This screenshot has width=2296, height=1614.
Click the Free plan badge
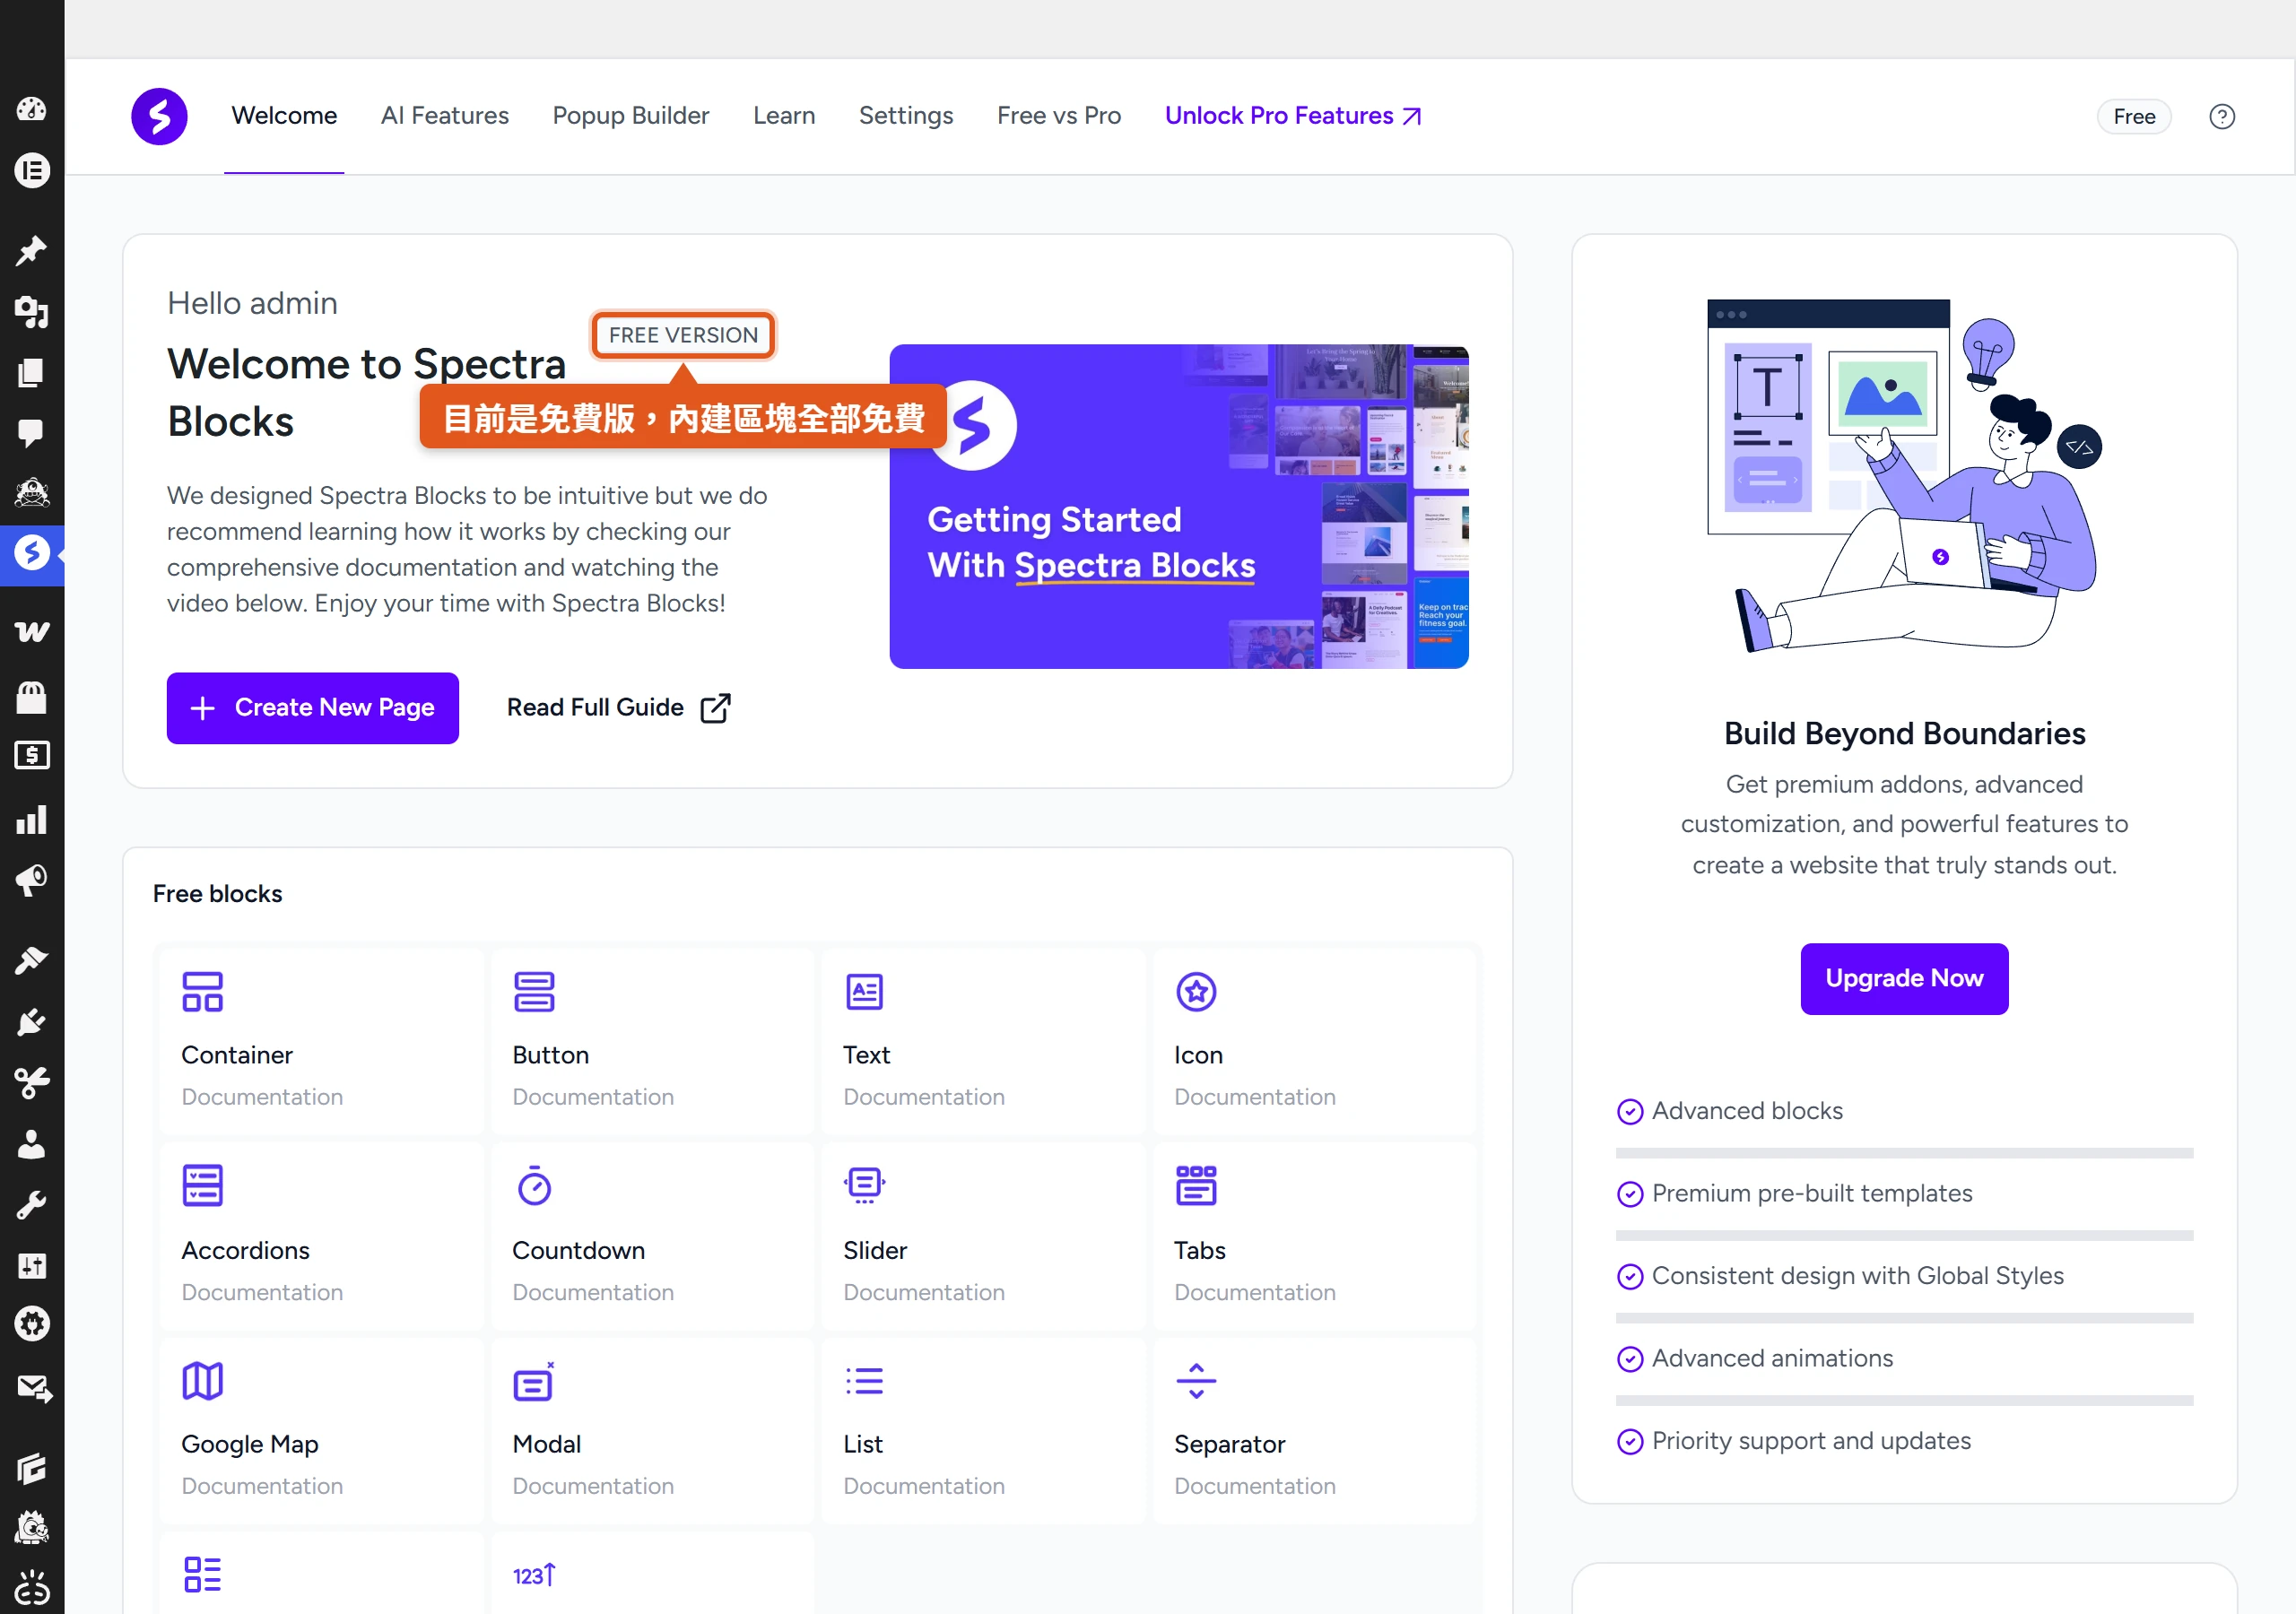pyautogui.click(x=2133, y=116)
